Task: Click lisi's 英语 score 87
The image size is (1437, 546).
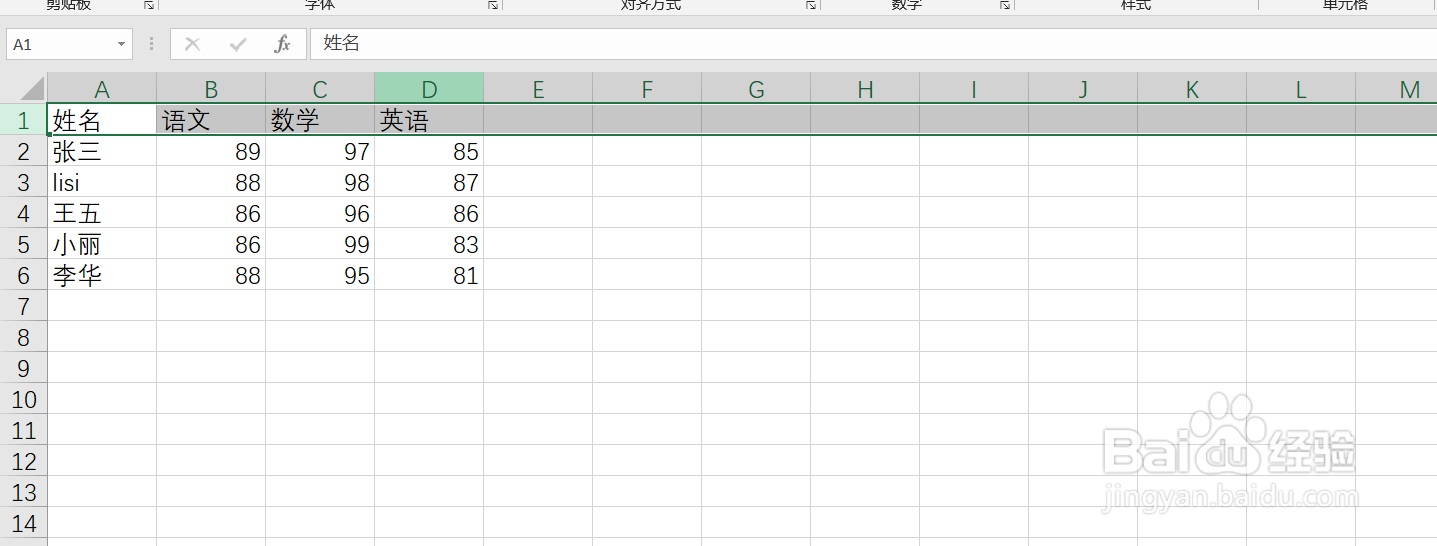Action: pyautogui.click(x=429, y=182)
